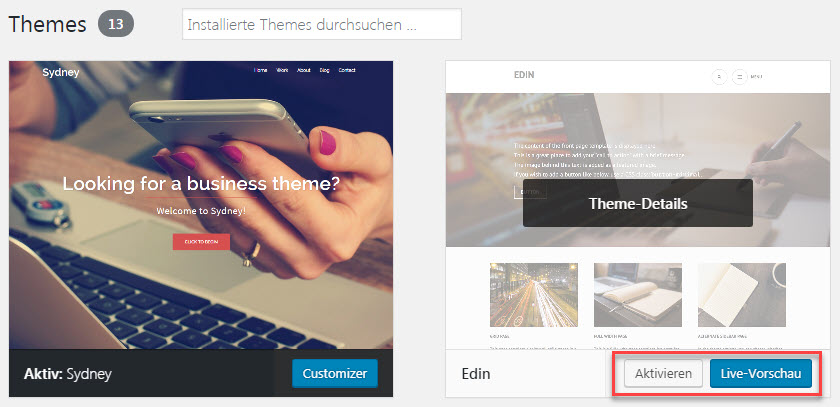840x407 pixels.
Task: Click the red CLICK TO BEGIN button in Sydney preview
Action: coord(201,242)
